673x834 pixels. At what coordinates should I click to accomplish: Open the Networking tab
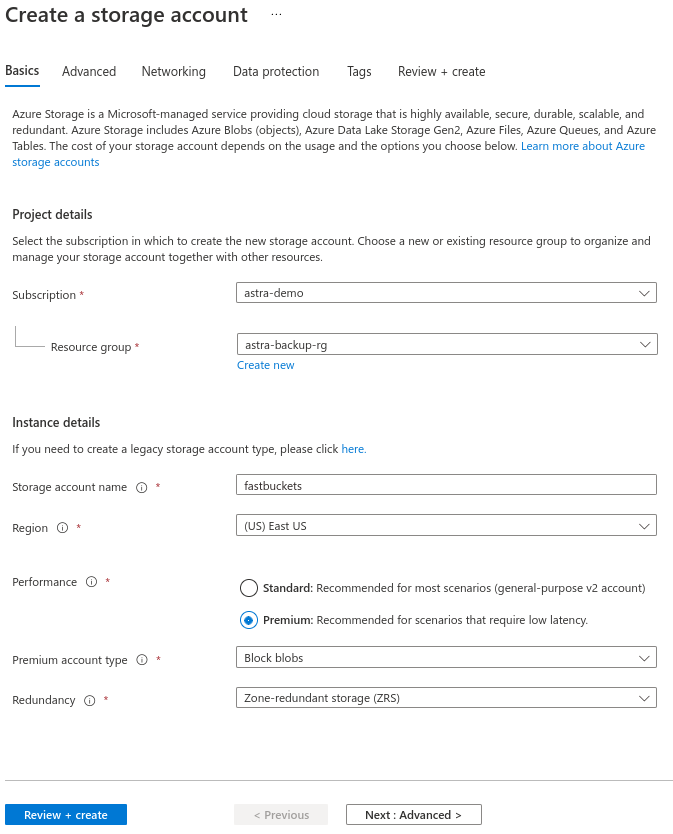pyautogui.click(x=173, y=71)
